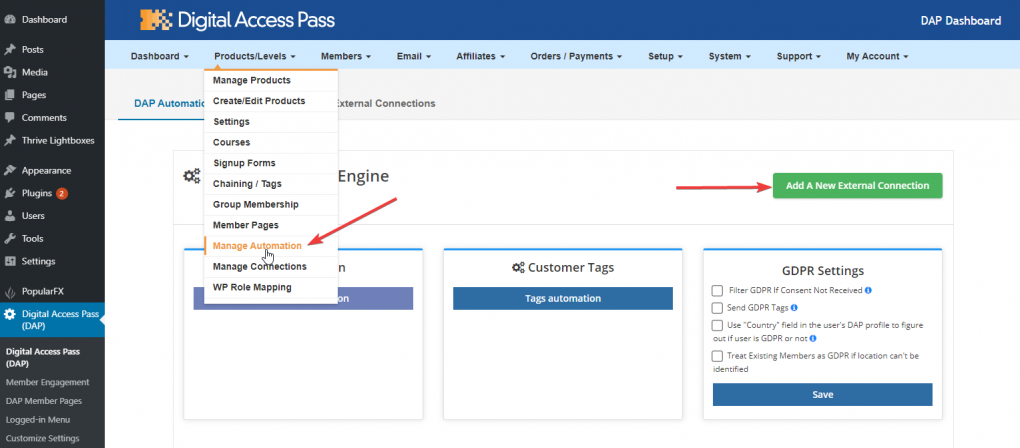Open Tools via the wrench icon
The image size is (1020, 448).
pyautogui.click(x=10, y=239)
